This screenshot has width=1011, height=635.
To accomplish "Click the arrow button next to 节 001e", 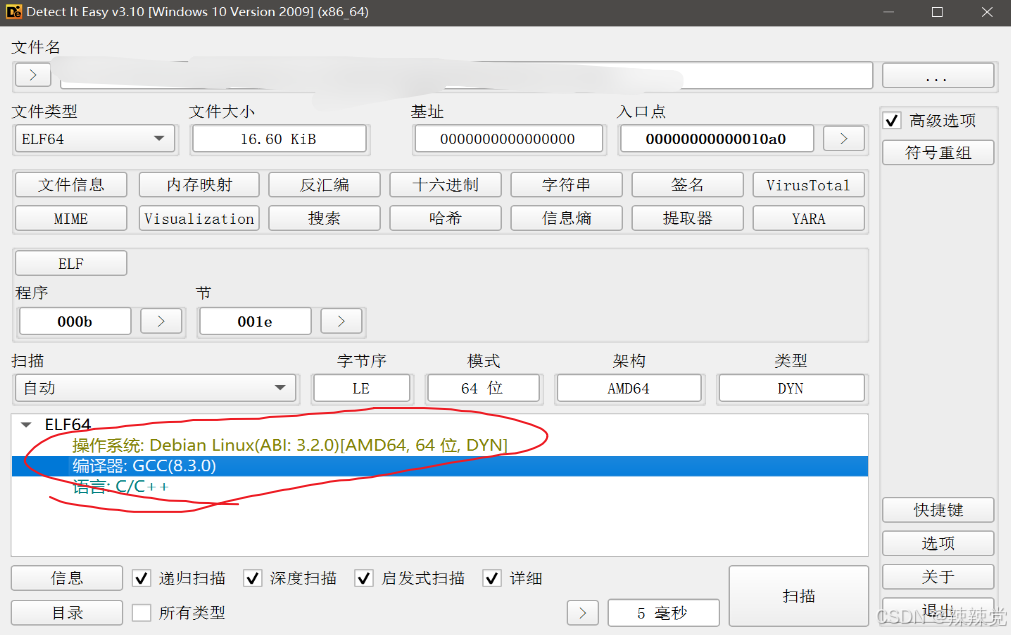I will coord(341,321).
